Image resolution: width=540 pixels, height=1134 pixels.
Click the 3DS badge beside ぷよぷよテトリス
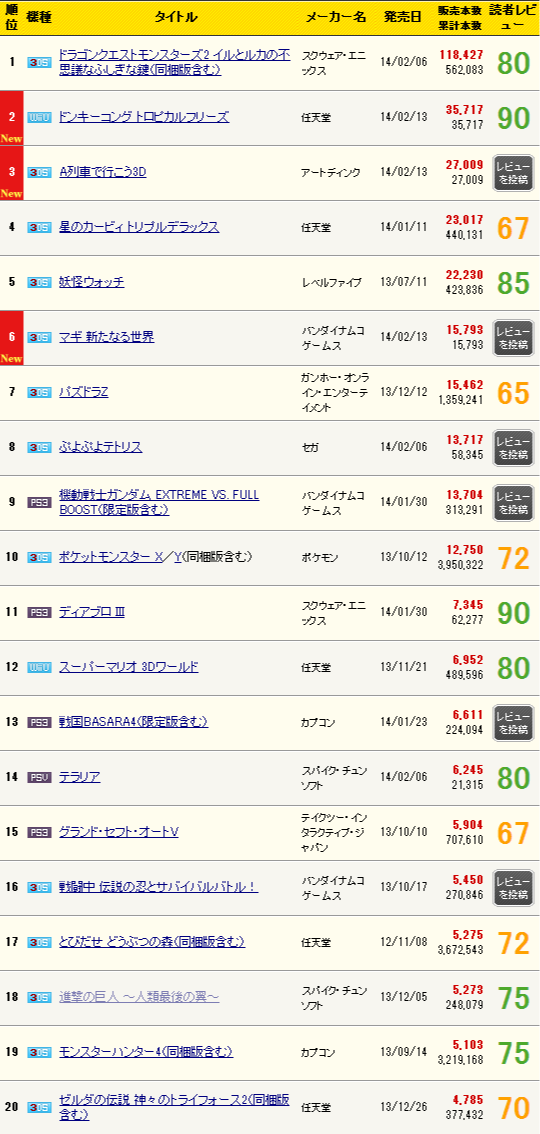tap(39, 447)
